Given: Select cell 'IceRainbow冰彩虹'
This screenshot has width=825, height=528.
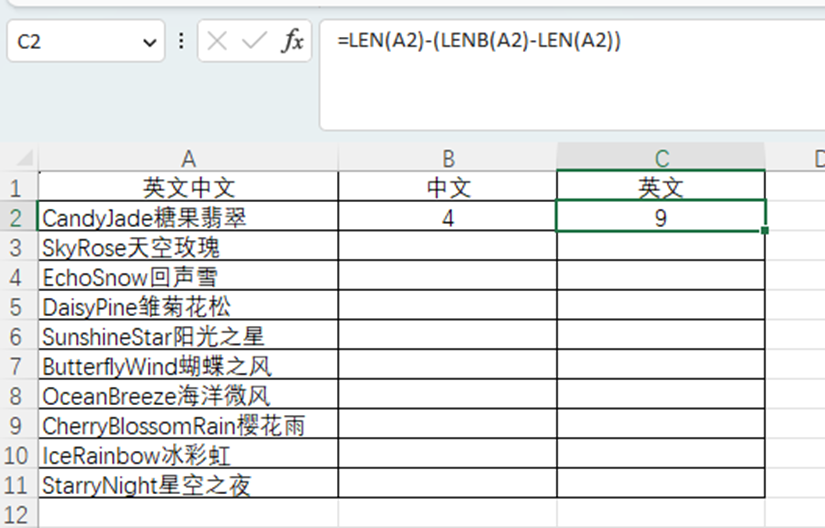Looking at the screenshot, I should [188, 454].
